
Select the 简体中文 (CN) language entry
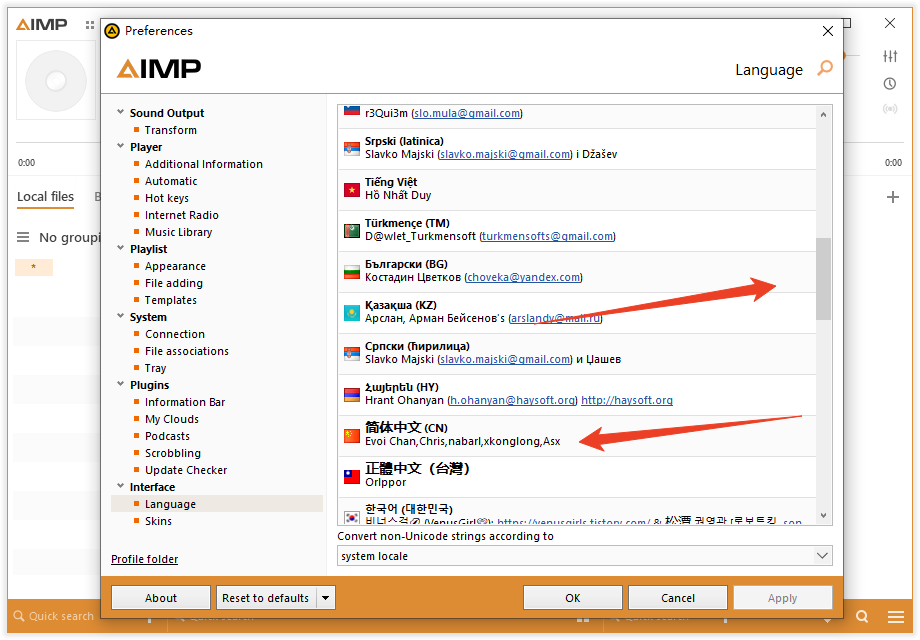[x=577, y=436]
